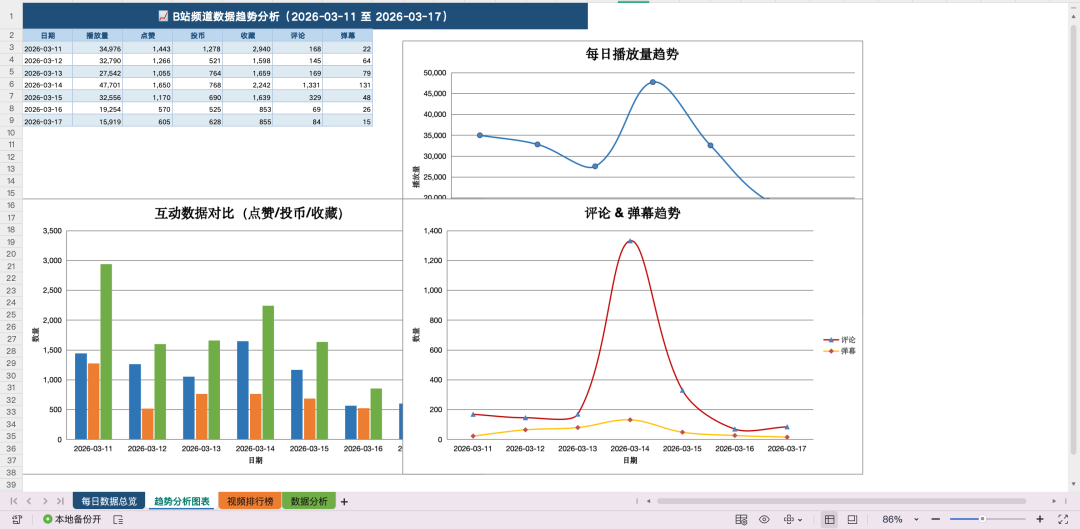The image size is (1080, 529).
Task: Click the 播放量 vertical axis title
Action: 415,177
